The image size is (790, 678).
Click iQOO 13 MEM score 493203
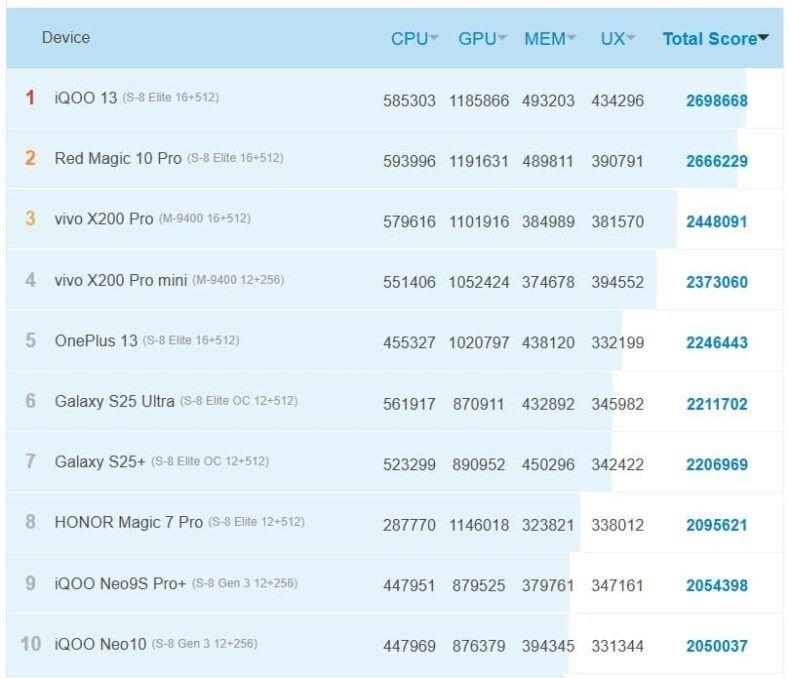click(x=548, y=101)
